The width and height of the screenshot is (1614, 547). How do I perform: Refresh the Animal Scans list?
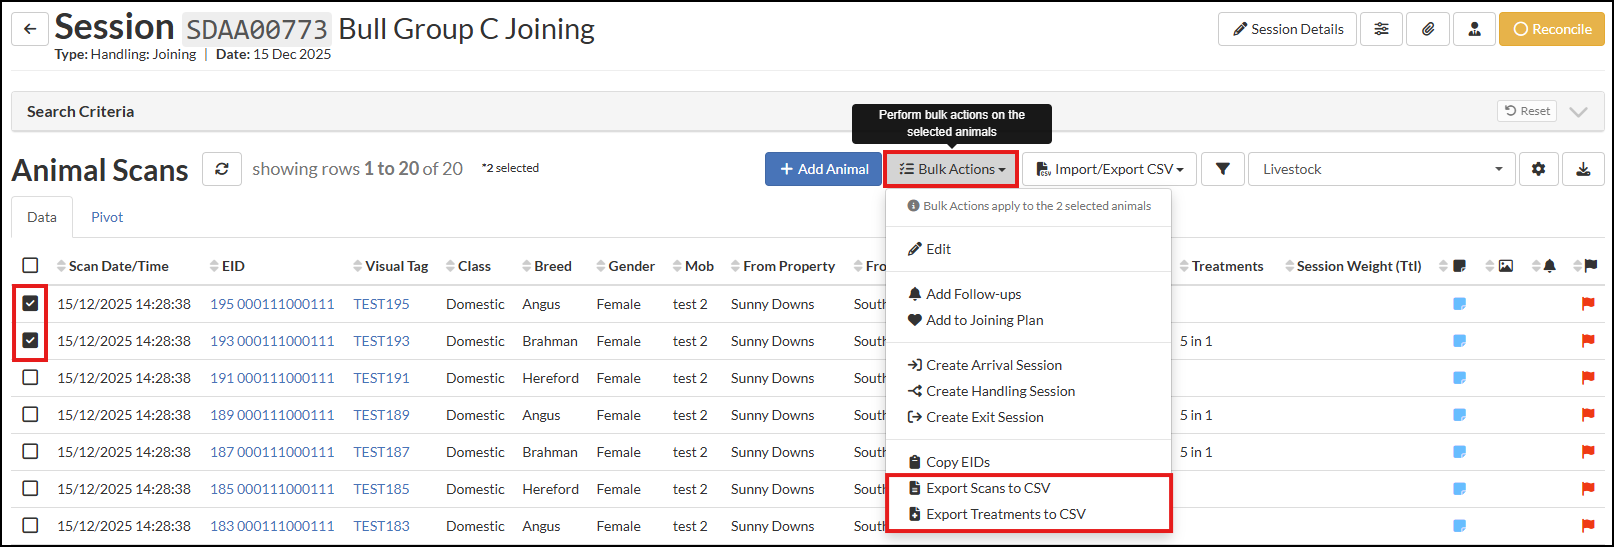click(x=222, y=169)
